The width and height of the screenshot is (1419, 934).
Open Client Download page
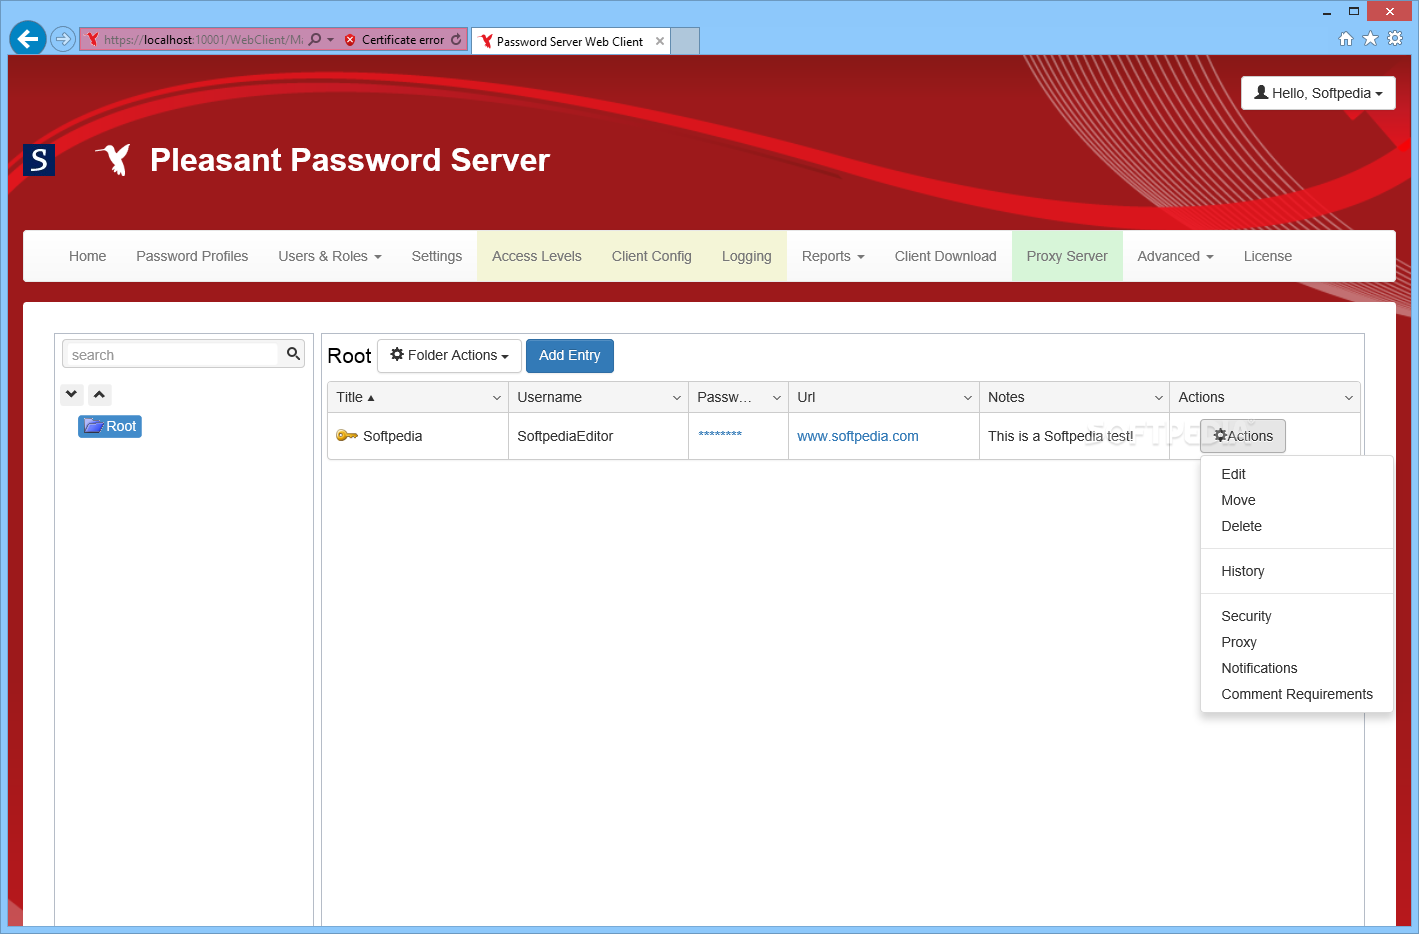pyautogui.click(x=946, y=256)
